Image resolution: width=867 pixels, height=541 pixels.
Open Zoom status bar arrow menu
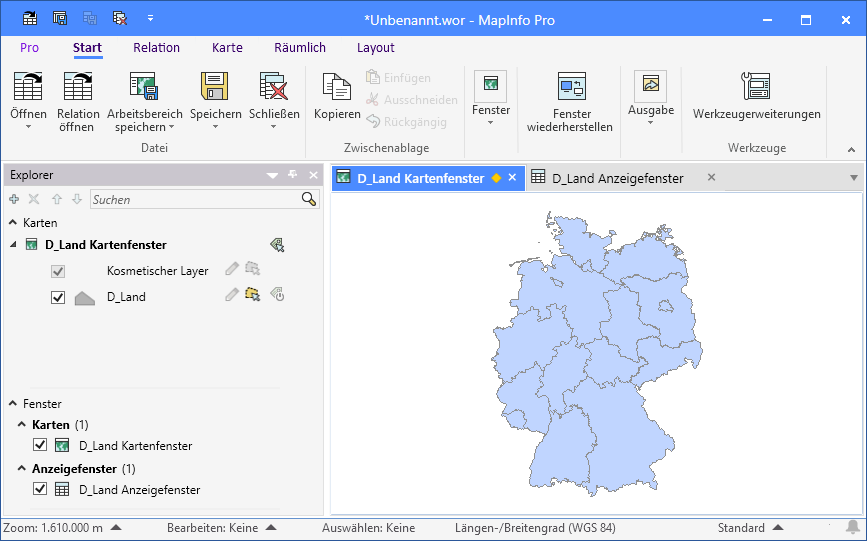point(116,527)
